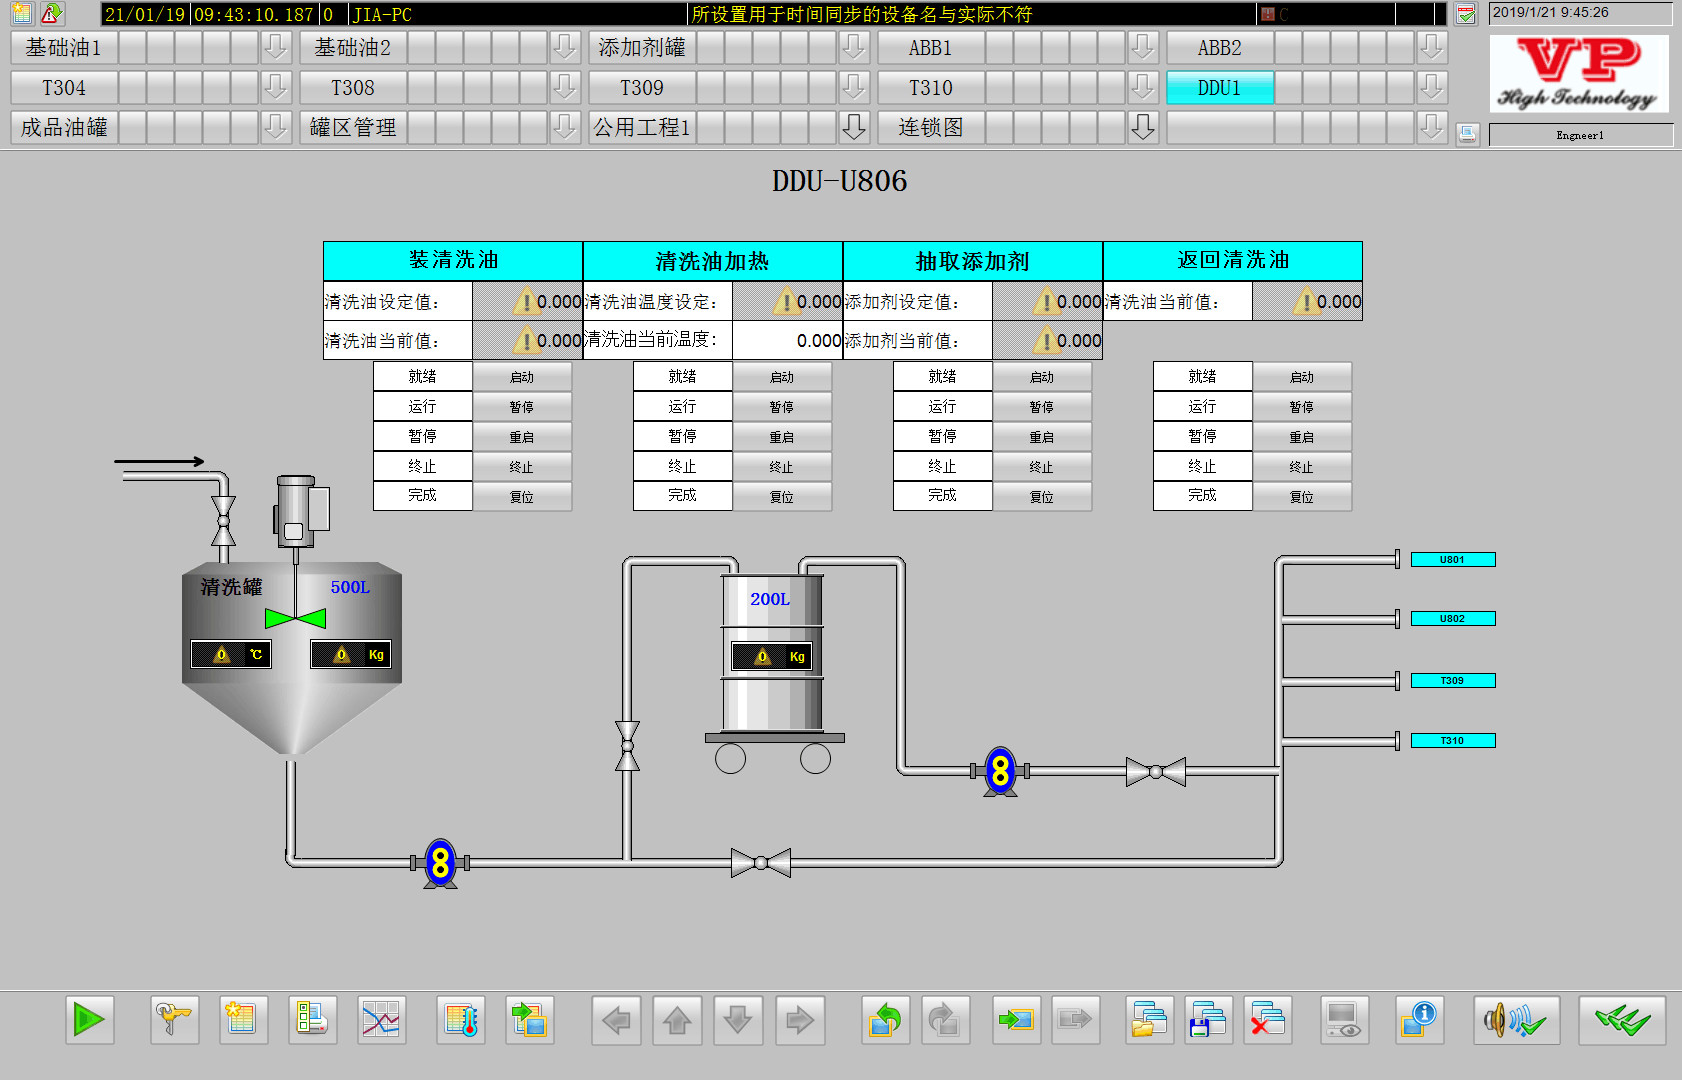Expand the arrow next to 公用工程1
This screenshot has height=1080, width=1682.
853,127
